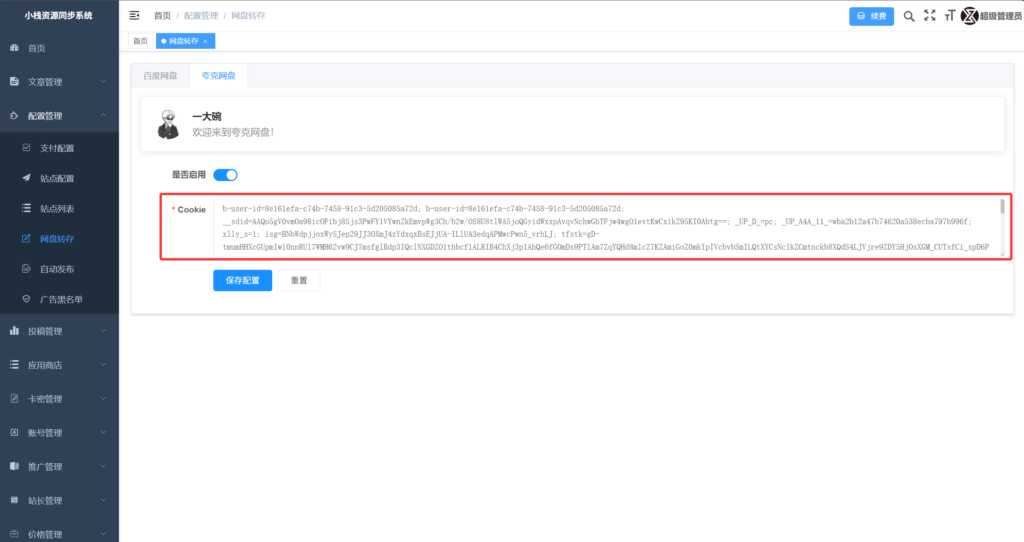
Task: Click the 保存配置 button
Action: tap(242, 280)
